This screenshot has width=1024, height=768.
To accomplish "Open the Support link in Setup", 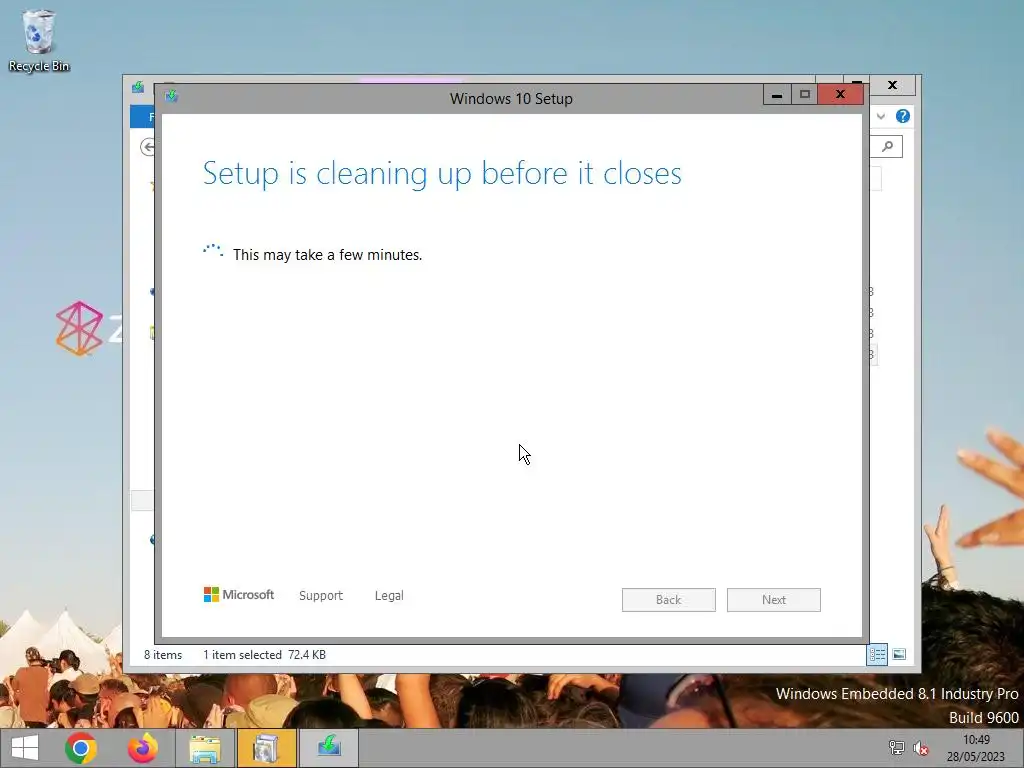I will pyautogui.click(x=321, y=596).
